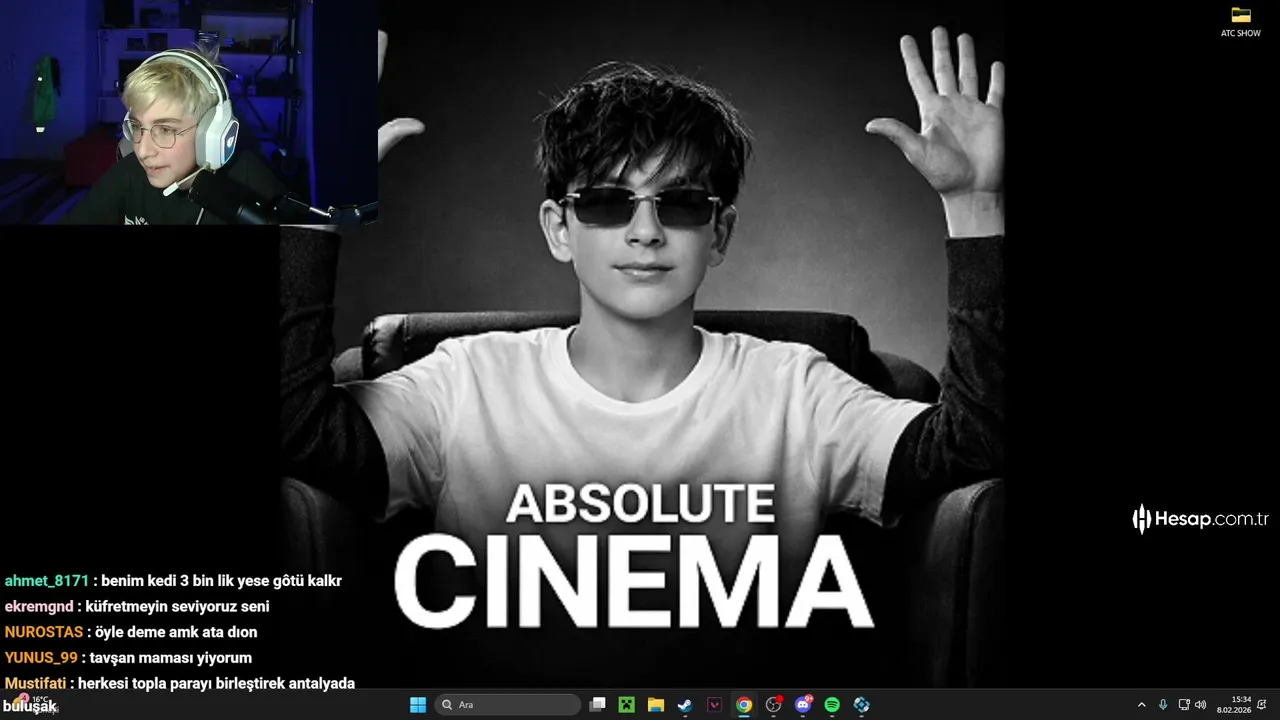Click the Absolute Cinema meme image

click(x=642, y=344)
